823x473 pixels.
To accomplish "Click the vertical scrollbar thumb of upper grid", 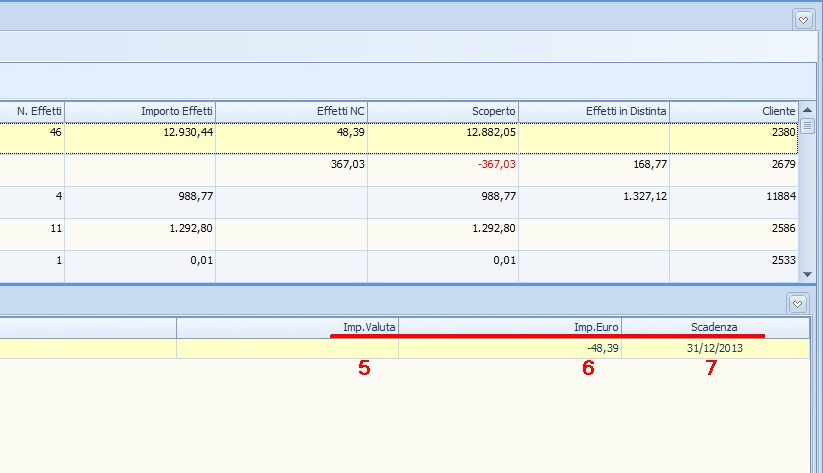I will pyautogui.click(x=807, y=126).
